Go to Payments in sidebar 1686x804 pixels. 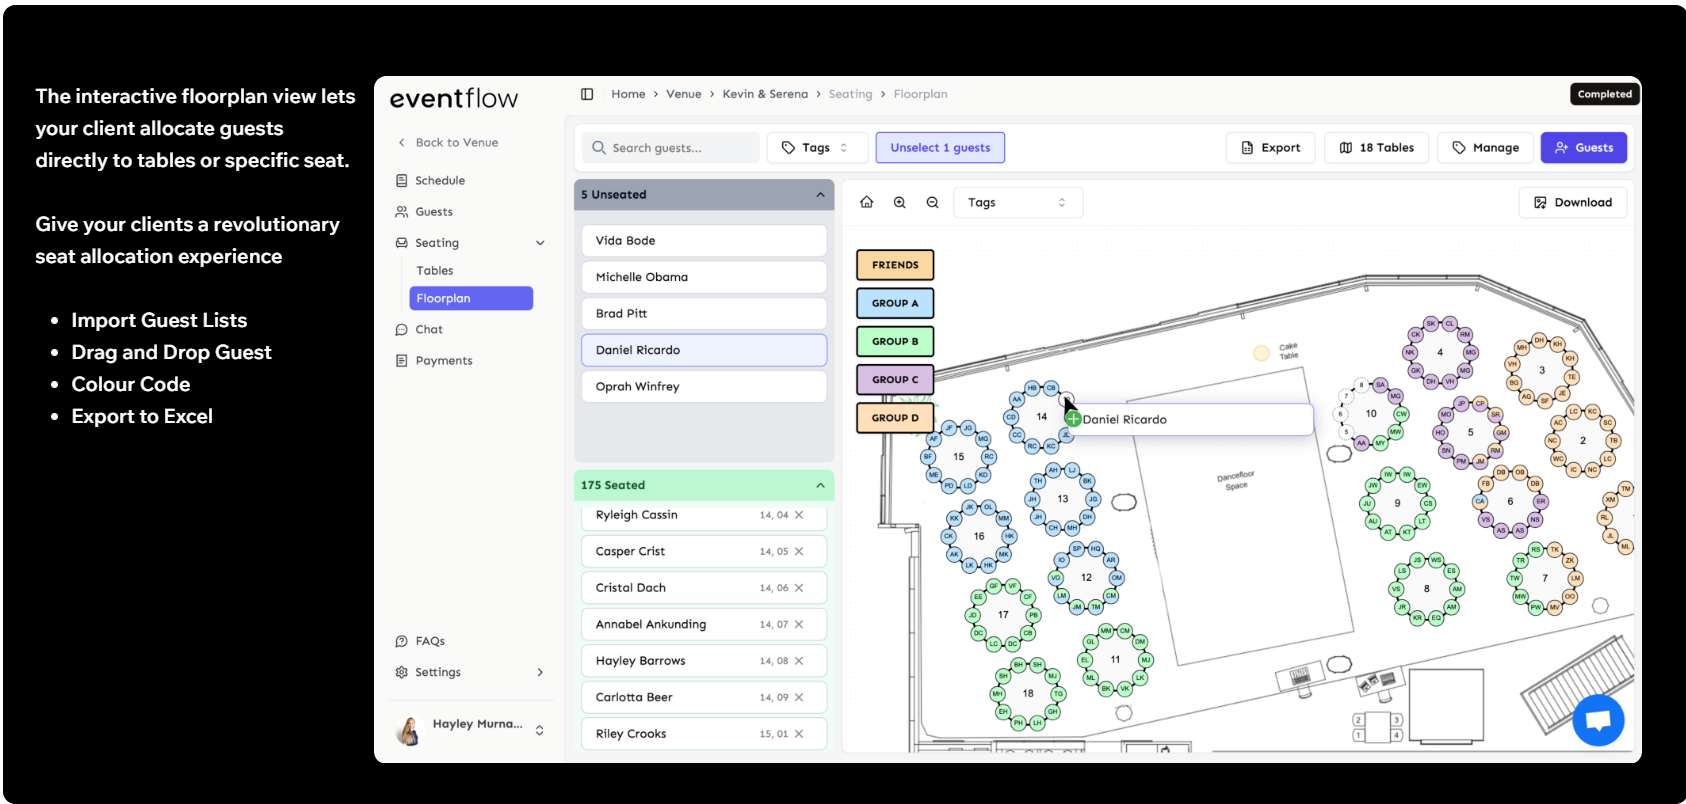[444, 361]
